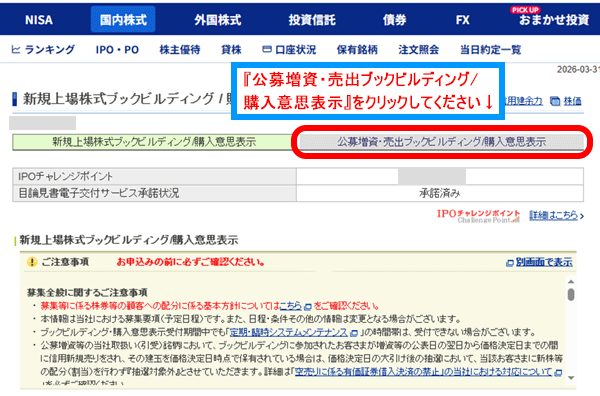This screenshot has height=396, width=600.
Task: Open 注文照会 order inquiry
Action: [418, 50]
